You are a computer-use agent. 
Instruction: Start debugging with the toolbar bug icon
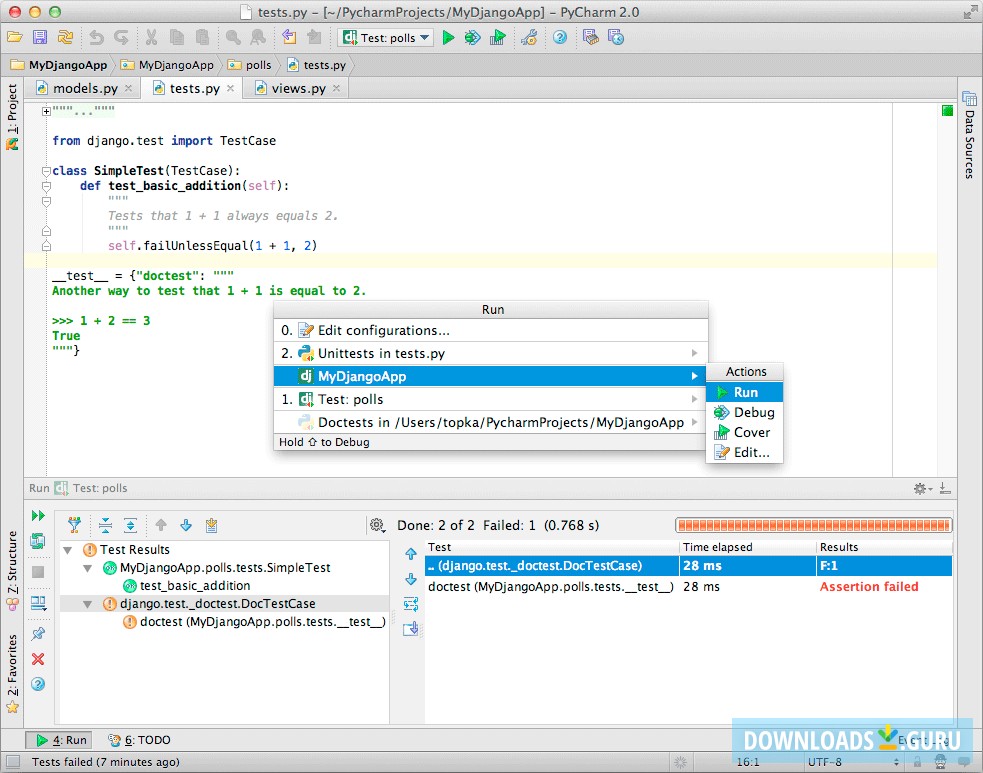pyautogui.click(x=472, y=38)
